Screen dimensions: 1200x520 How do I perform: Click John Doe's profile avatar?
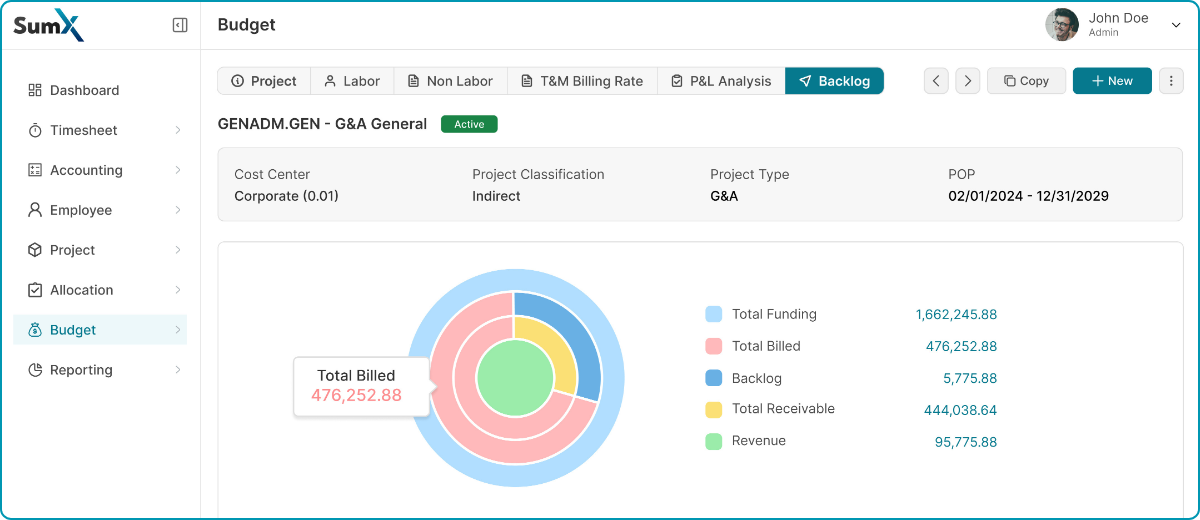click(1062, 25)
